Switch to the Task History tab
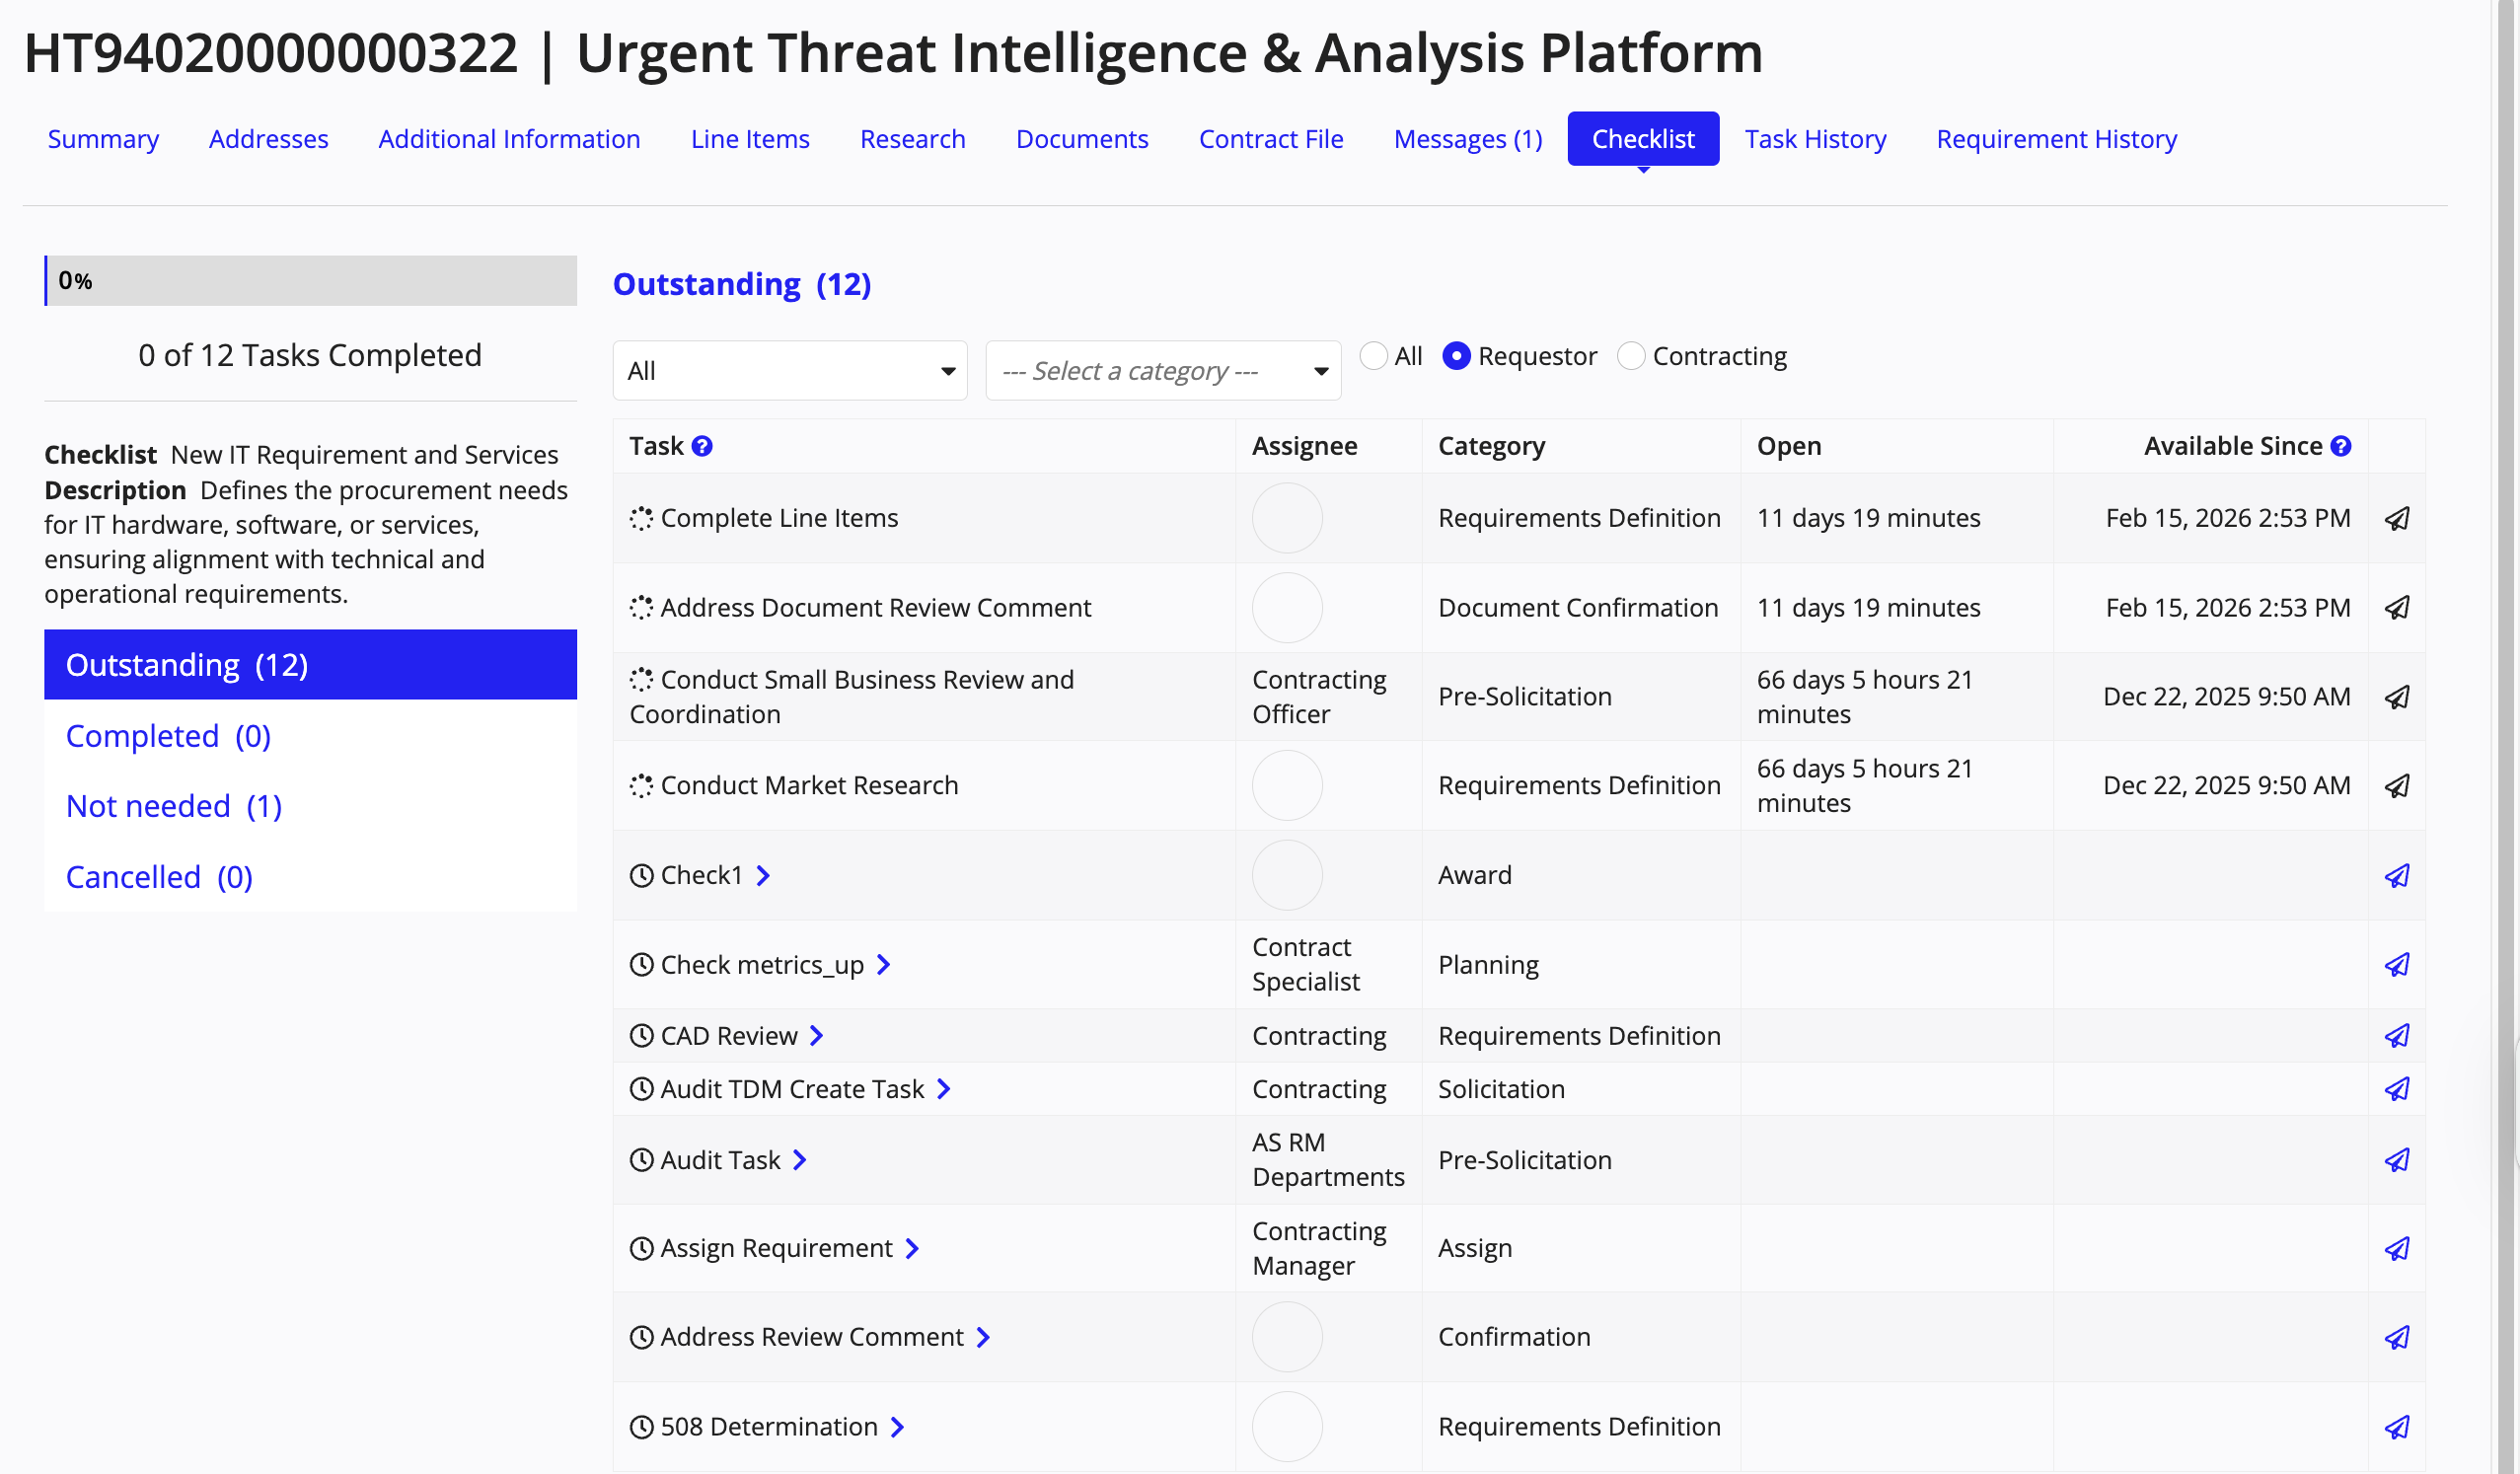Viewport: 2520px width, 1474px height. 1815,139
